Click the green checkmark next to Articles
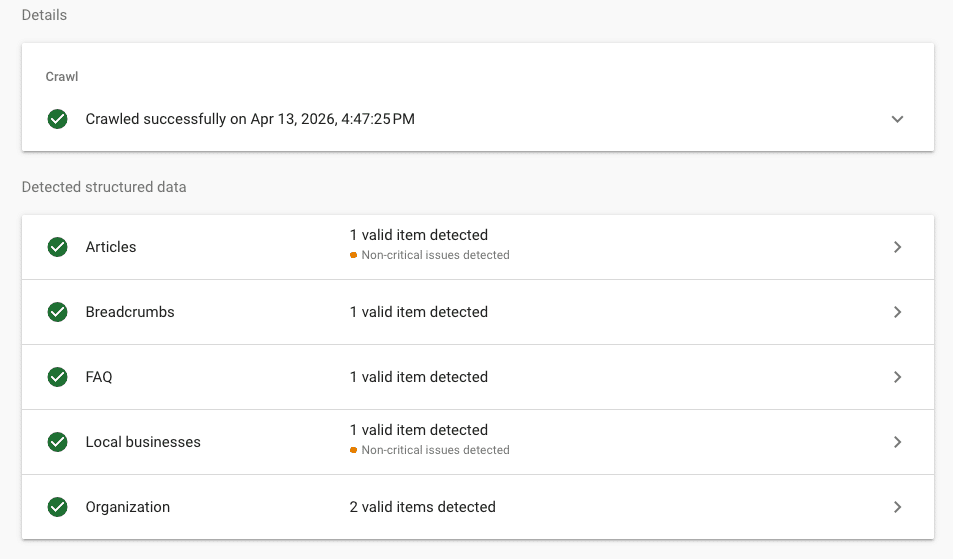The height and width of the screenshot is (559, 953). 58,247
